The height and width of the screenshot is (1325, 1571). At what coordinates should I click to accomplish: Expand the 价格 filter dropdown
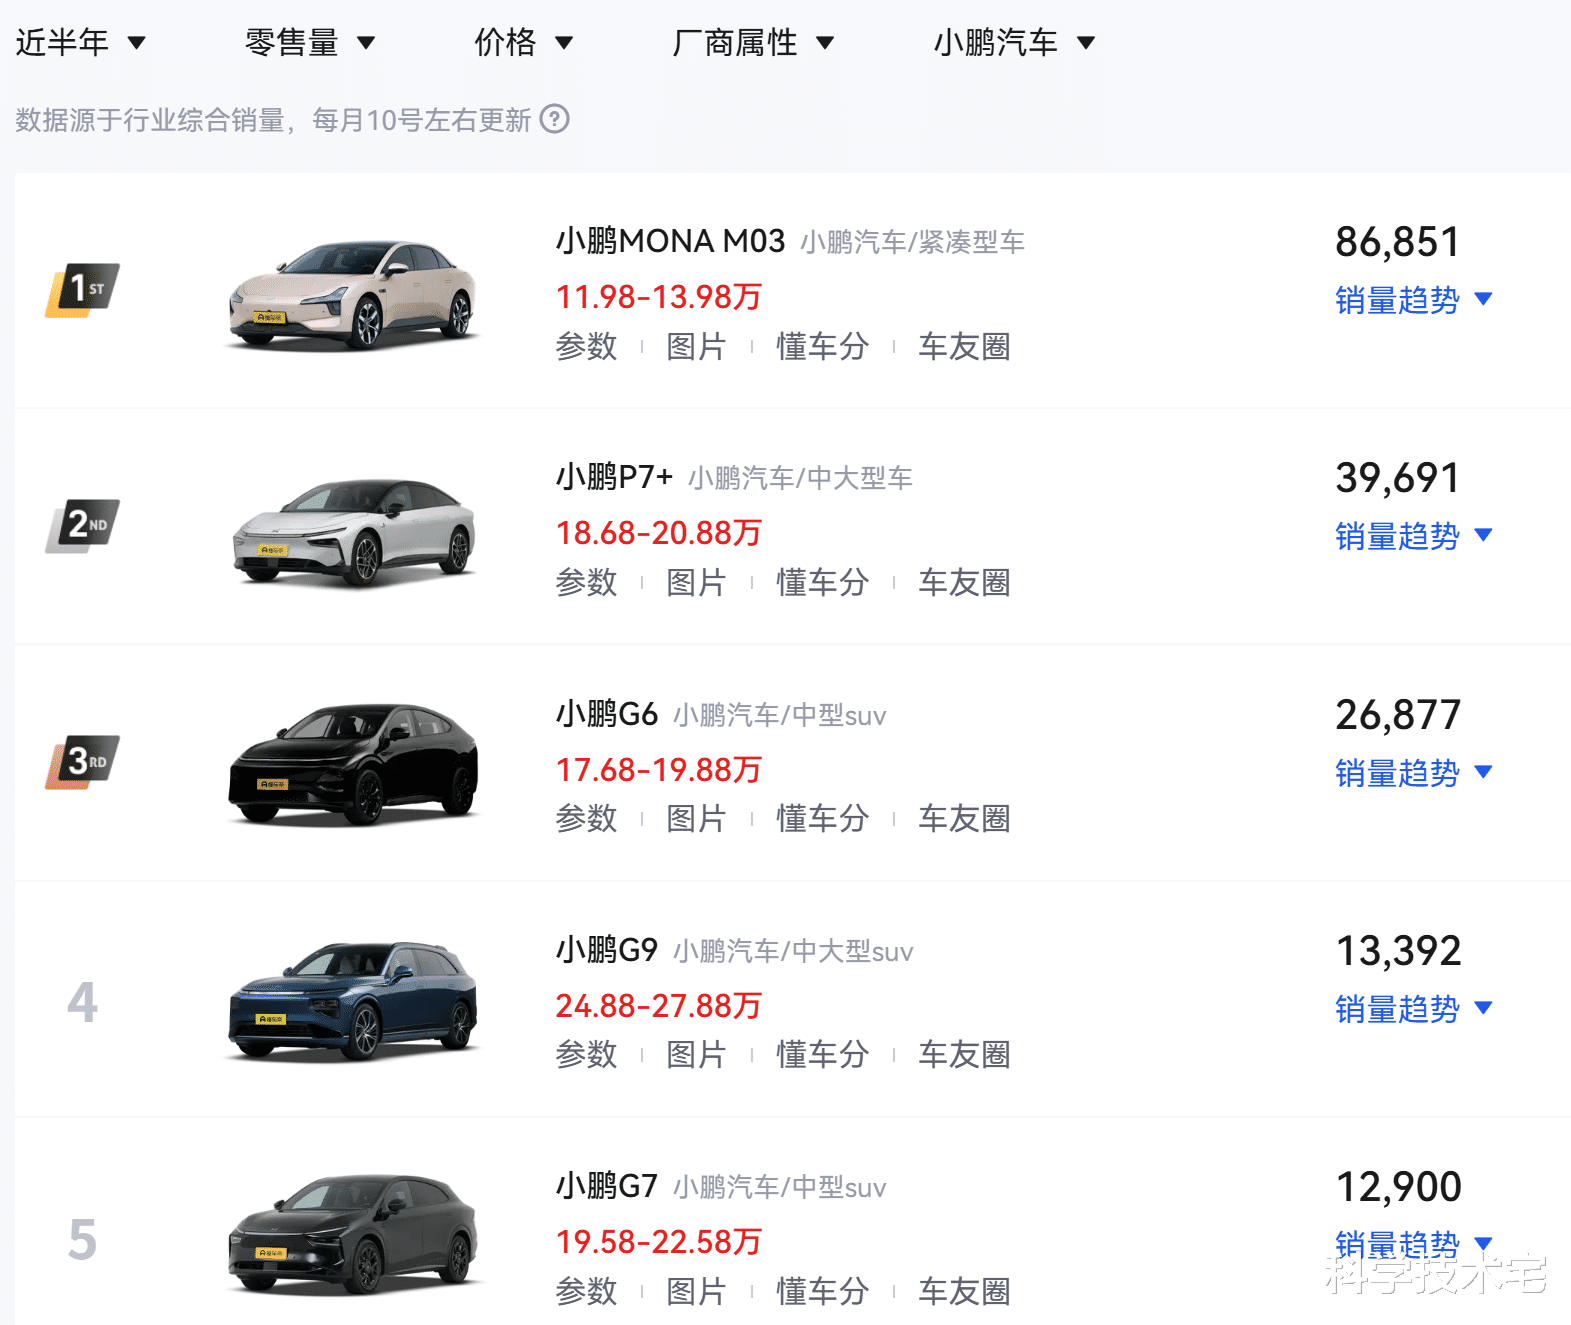523,42
